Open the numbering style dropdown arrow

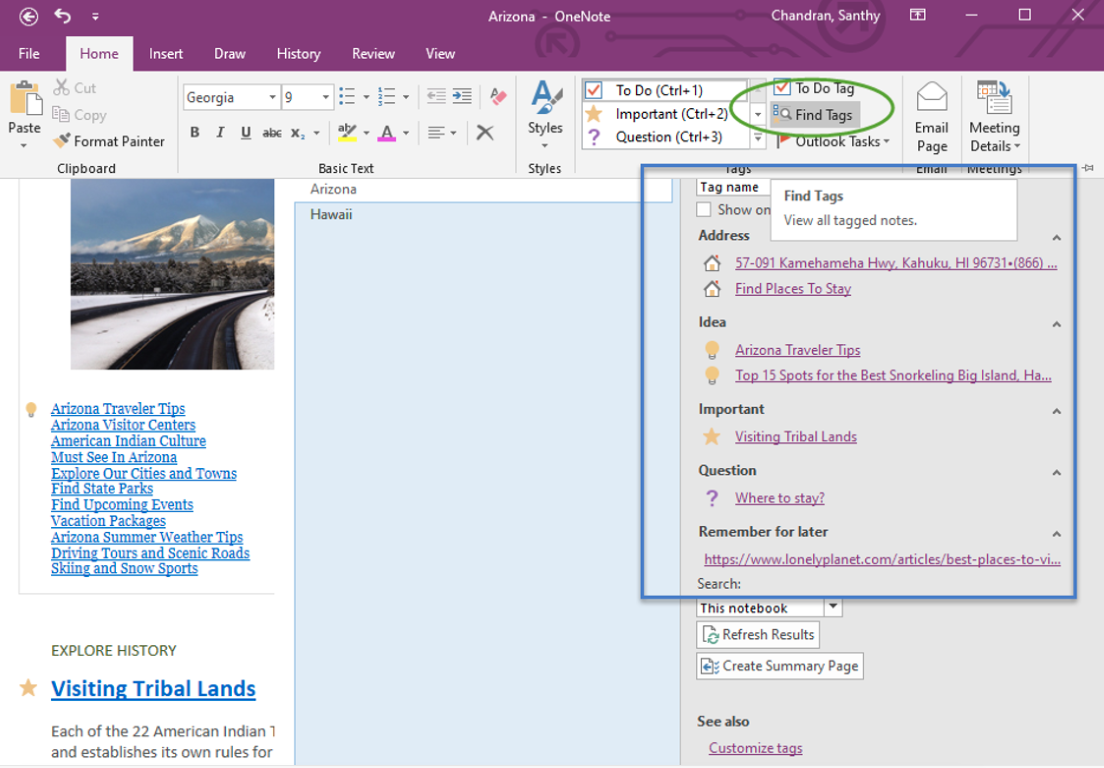(406, 97)
